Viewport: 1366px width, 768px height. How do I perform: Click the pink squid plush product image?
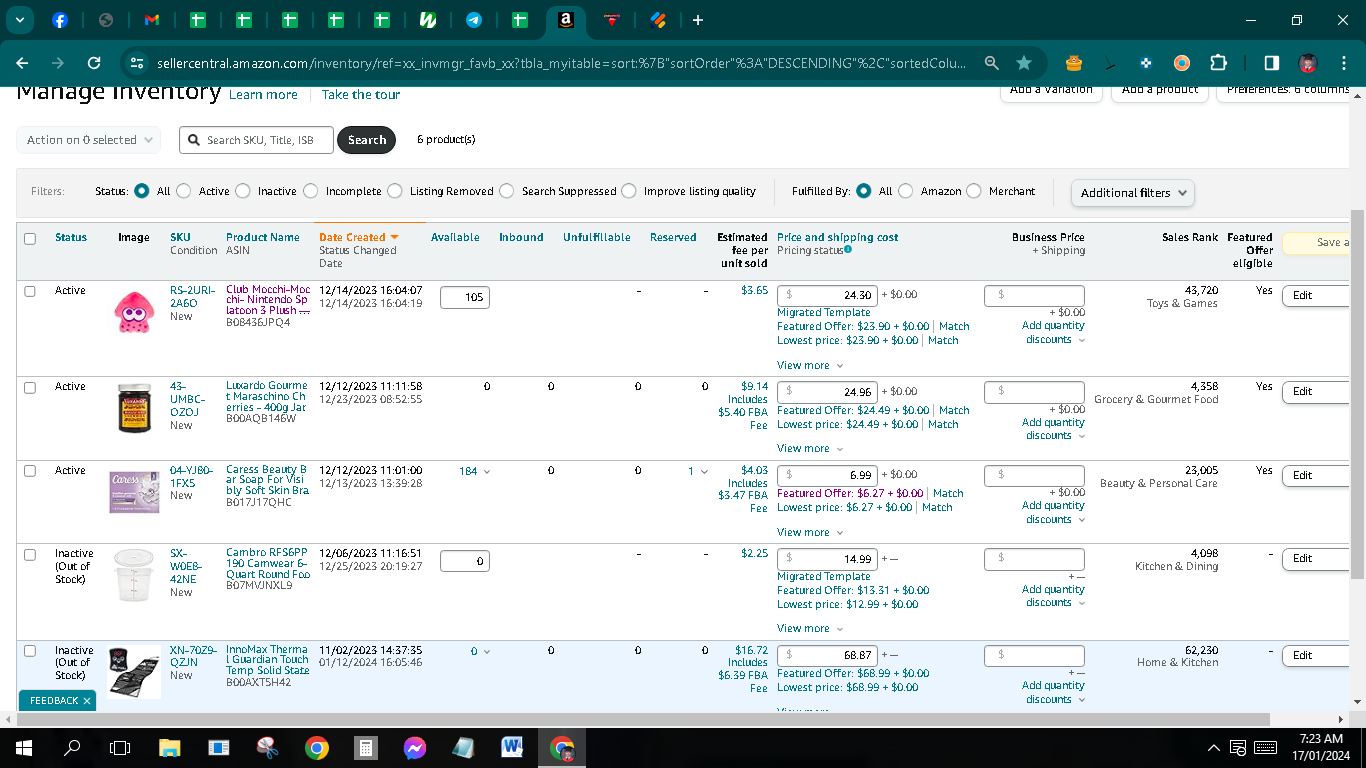[134, 311]
